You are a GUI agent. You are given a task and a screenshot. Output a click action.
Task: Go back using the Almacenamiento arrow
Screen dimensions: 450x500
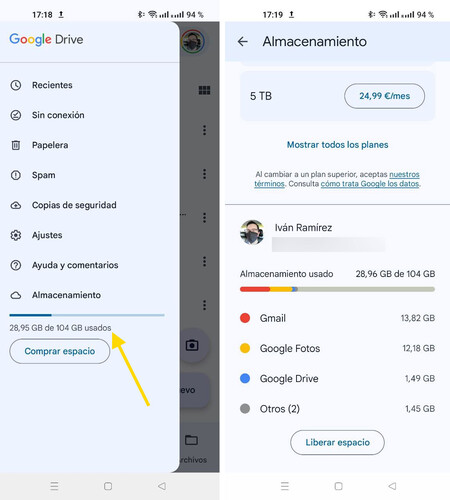pos(243,41)
